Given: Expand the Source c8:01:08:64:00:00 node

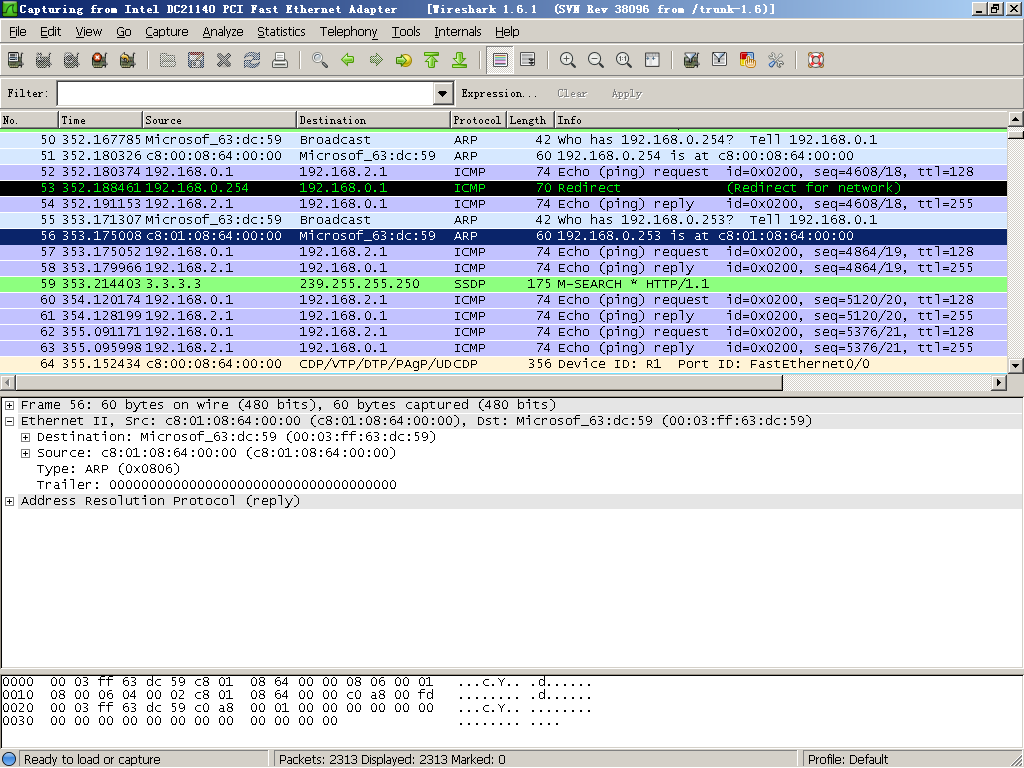Looking at the screenshot, I should pyautogui.click(x=25, y=453).
